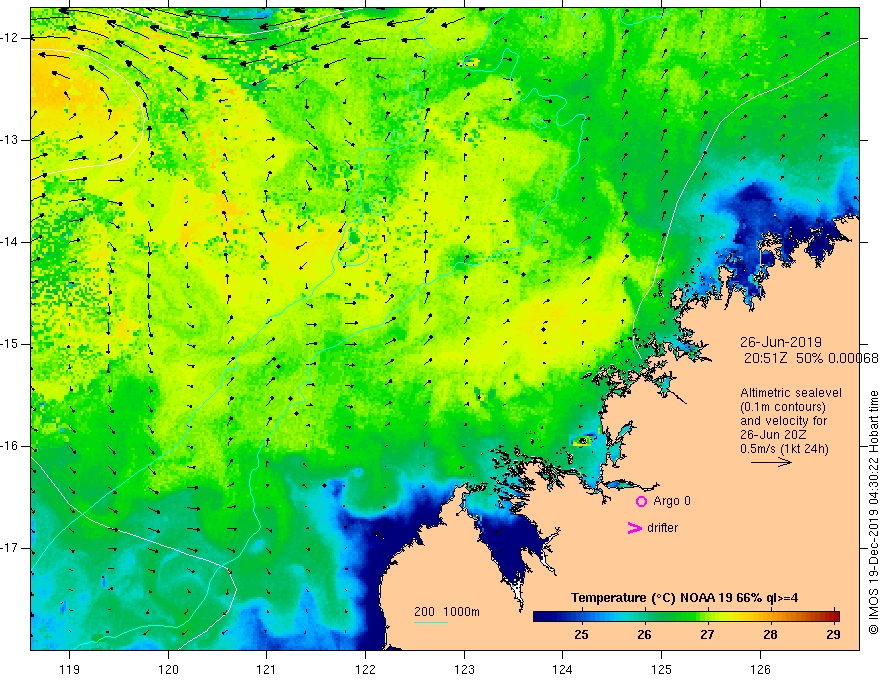Click the color bar value 29
The height and width of the screenshot is (680, 880).
[833, 635]
